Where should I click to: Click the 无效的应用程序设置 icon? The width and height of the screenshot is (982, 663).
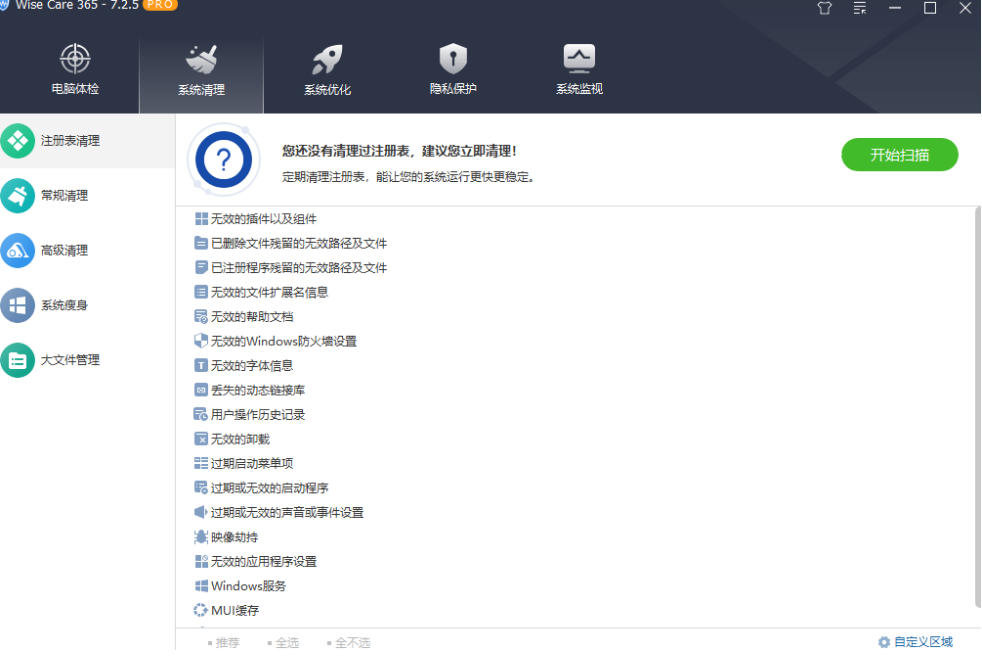point(201,561)
